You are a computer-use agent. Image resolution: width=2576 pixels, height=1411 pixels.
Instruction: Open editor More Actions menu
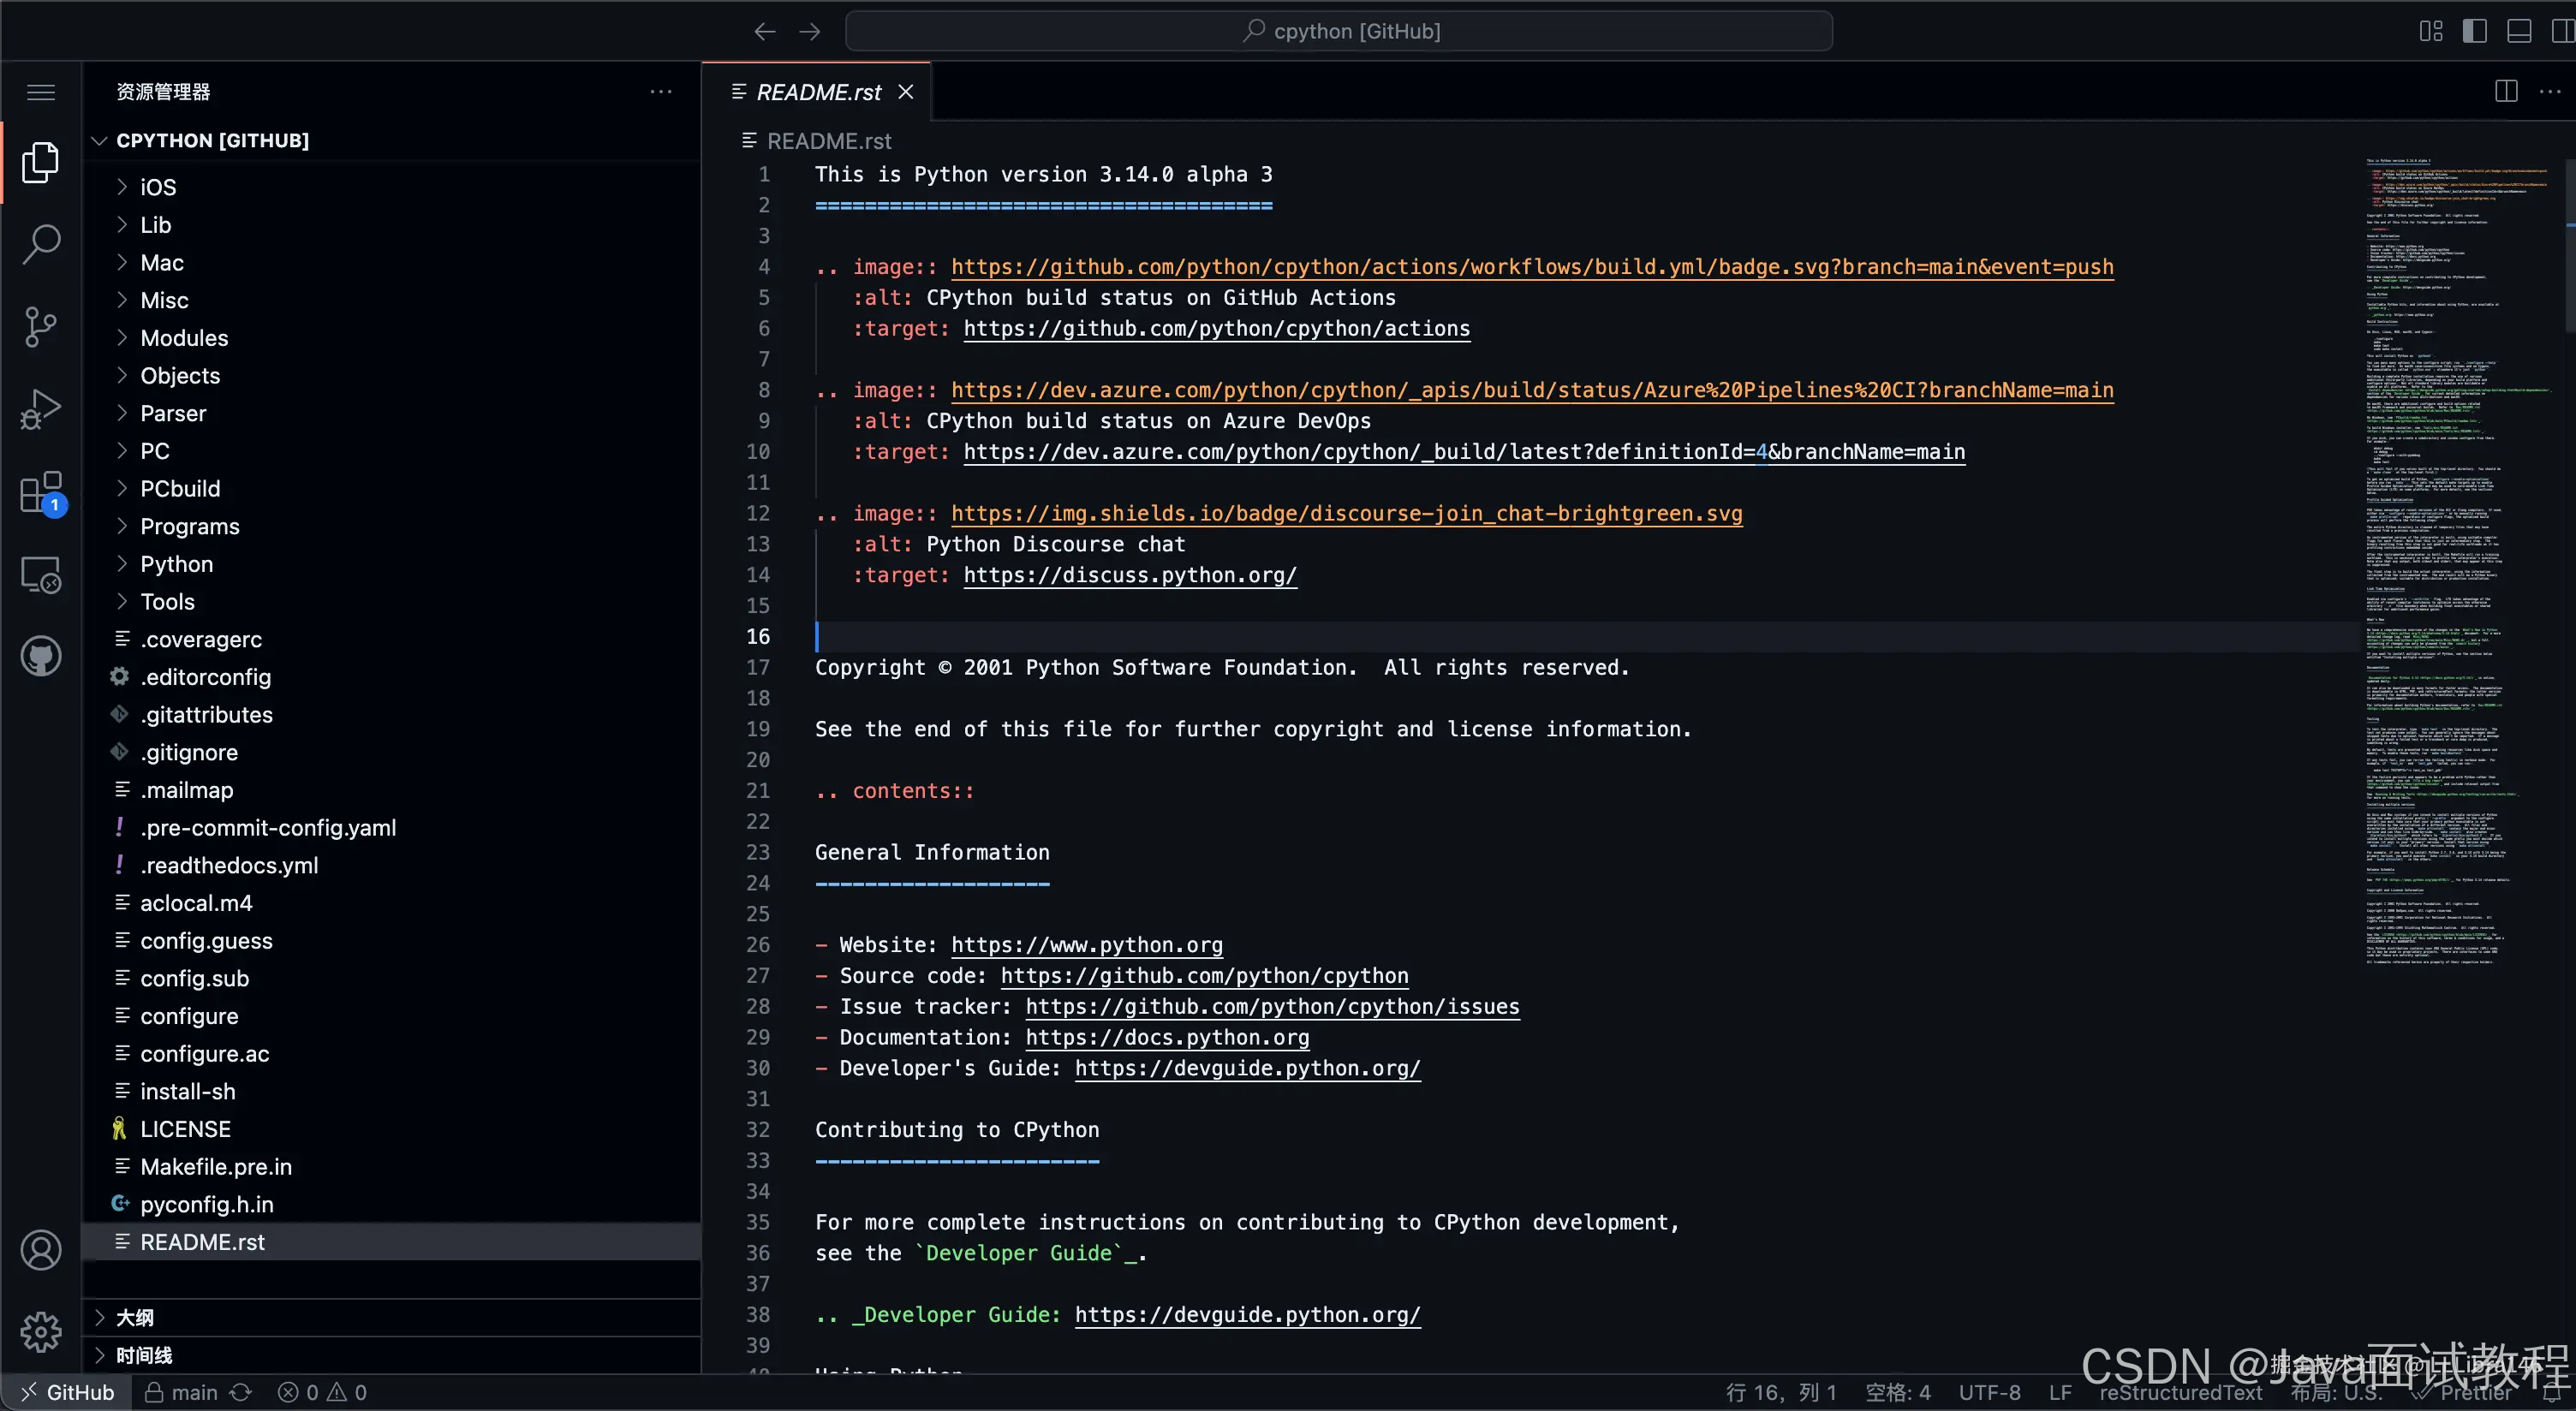click(x=2550, y=91)
